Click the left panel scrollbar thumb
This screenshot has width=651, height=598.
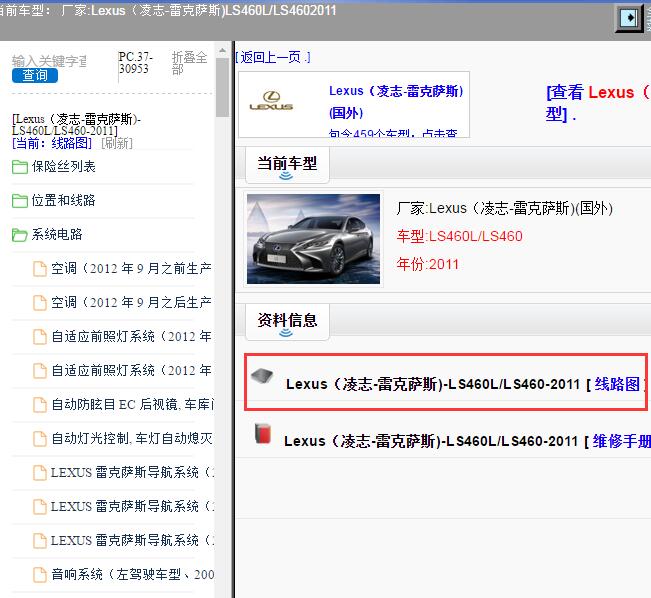[223, 88]
